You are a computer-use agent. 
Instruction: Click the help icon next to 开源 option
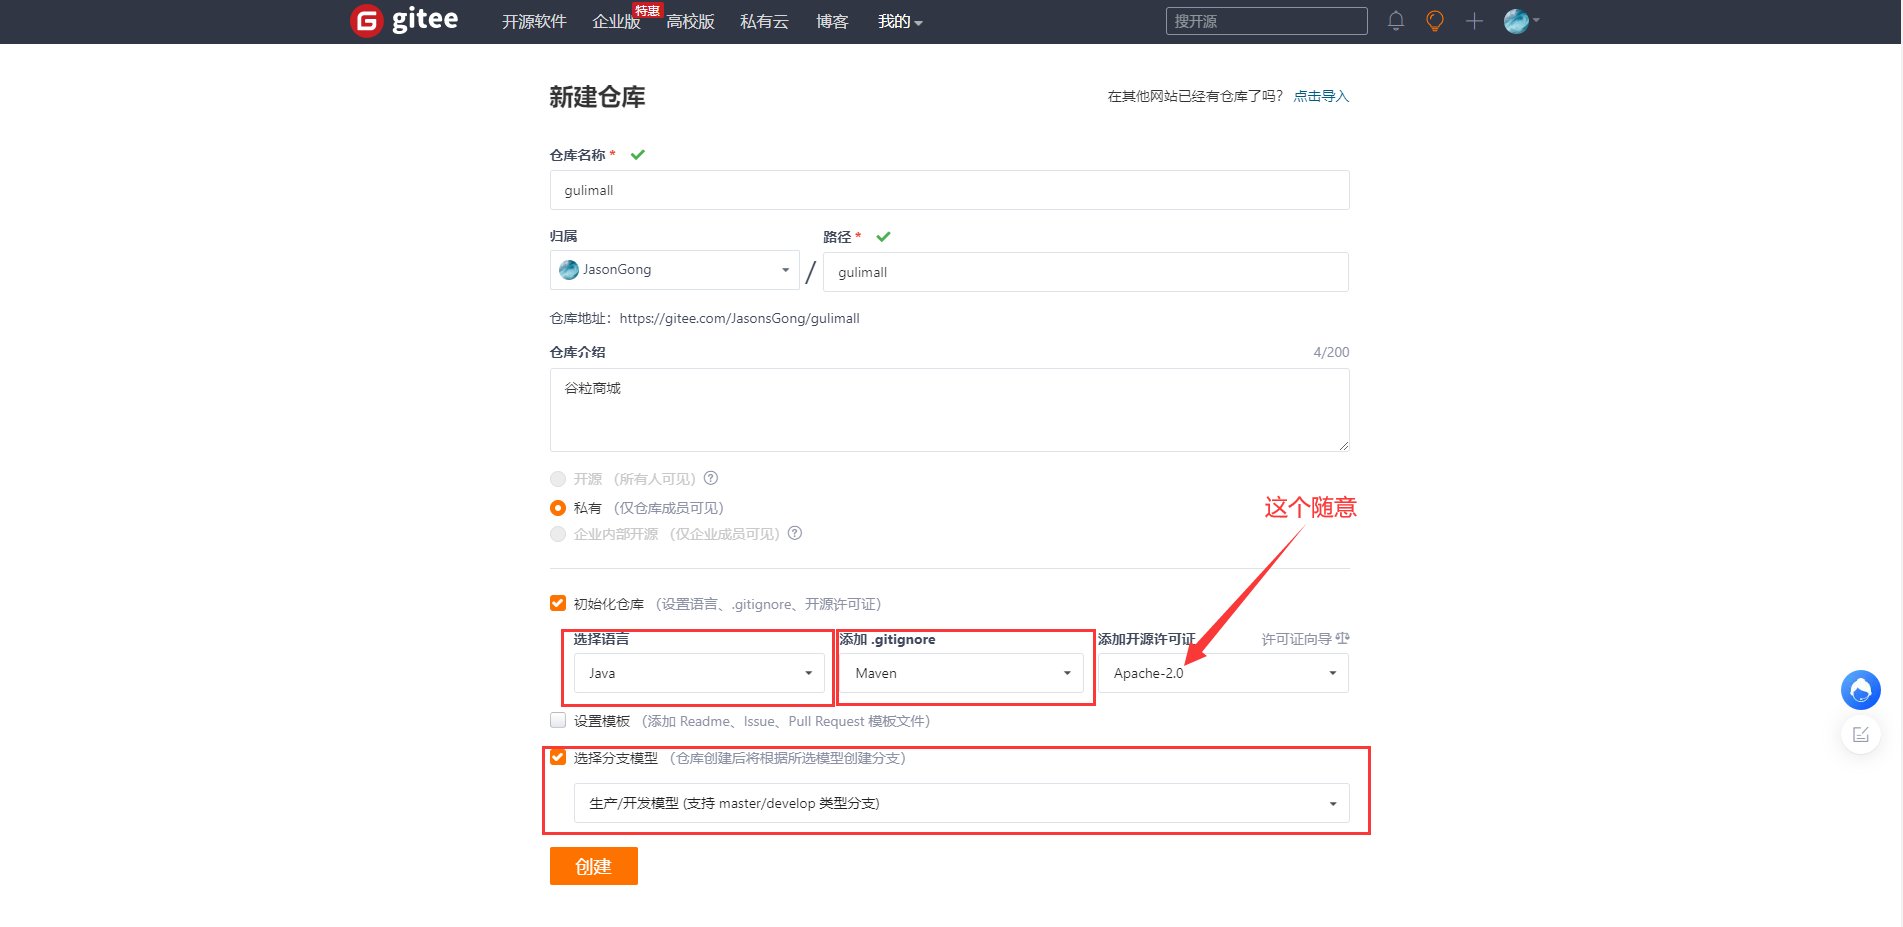click(711, 478)
